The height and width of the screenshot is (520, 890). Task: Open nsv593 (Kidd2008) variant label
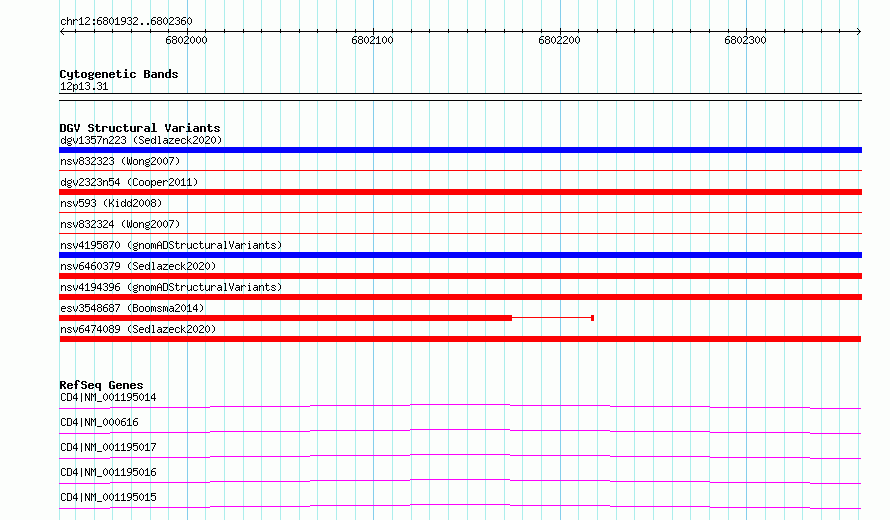point(111,203)
